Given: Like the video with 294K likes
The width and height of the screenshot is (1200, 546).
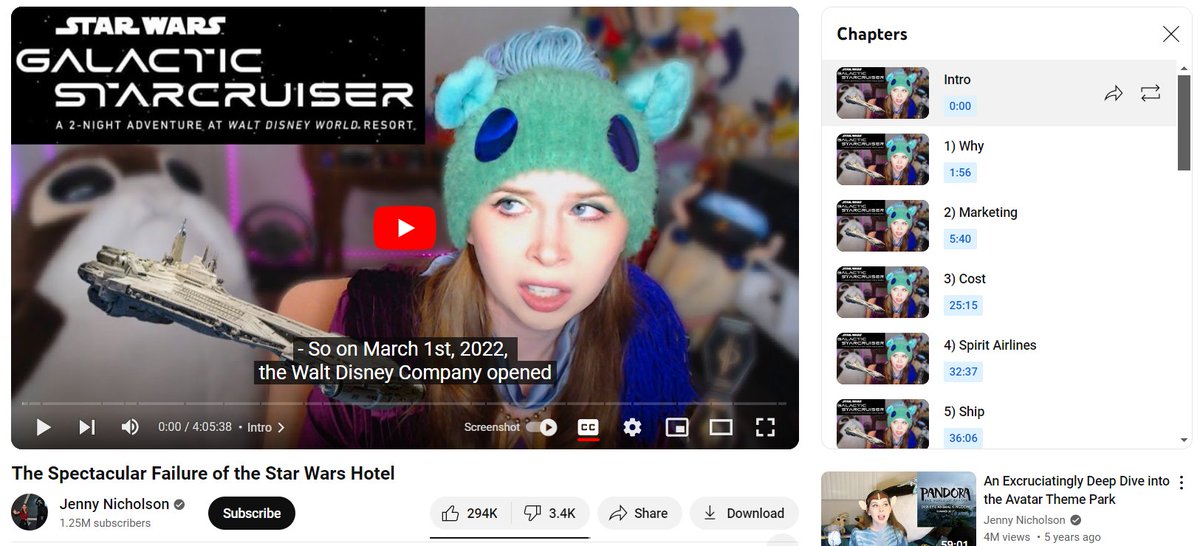Looking at the screenshot, I should click(x=470, y=513).
